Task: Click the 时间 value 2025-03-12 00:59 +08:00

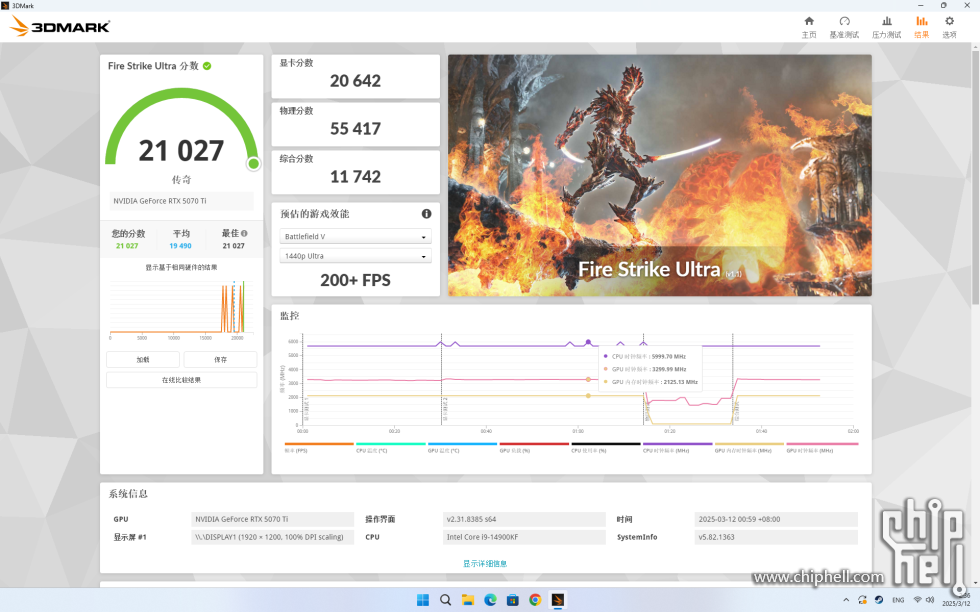Action: [776, 519]
